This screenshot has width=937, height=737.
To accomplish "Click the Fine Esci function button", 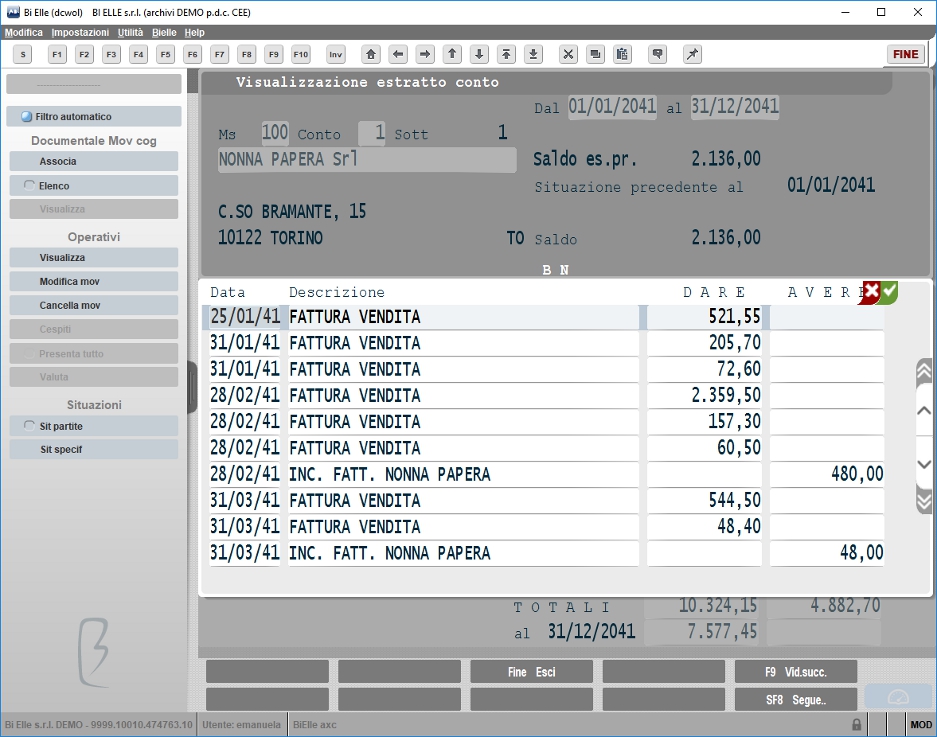I will [532, 672].
